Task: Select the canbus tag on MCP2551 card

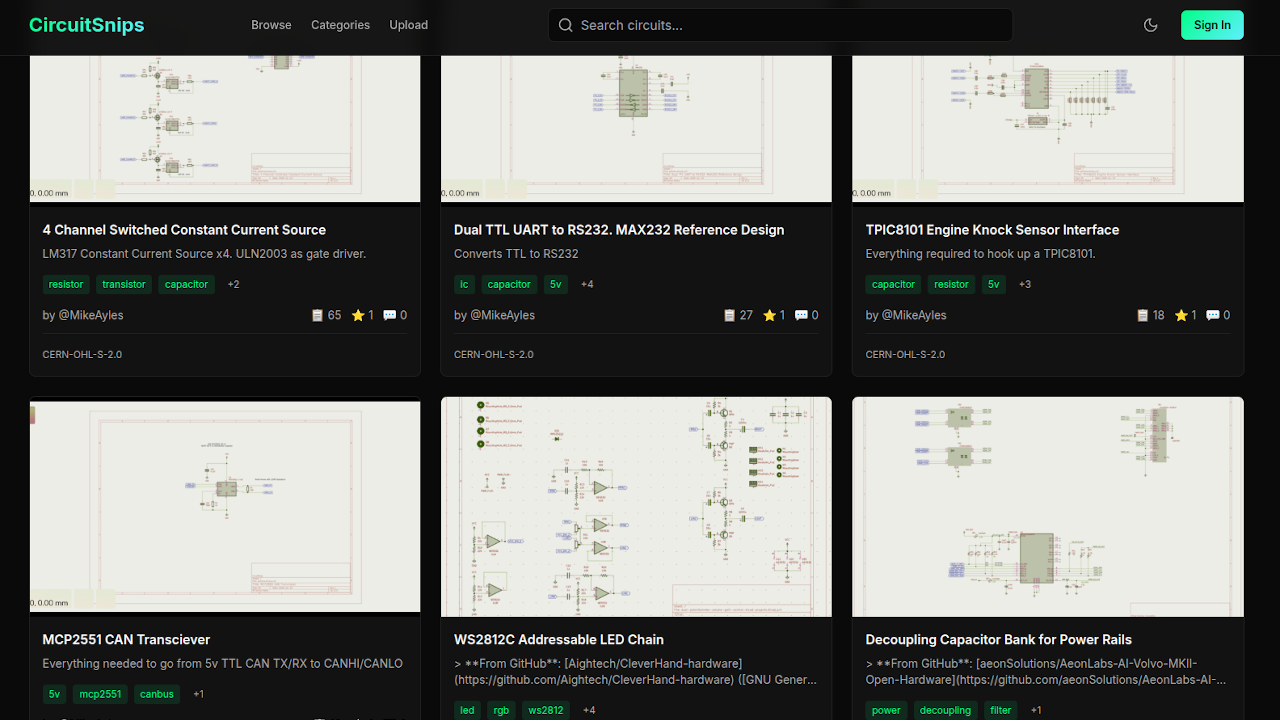Action: (157, 694)
